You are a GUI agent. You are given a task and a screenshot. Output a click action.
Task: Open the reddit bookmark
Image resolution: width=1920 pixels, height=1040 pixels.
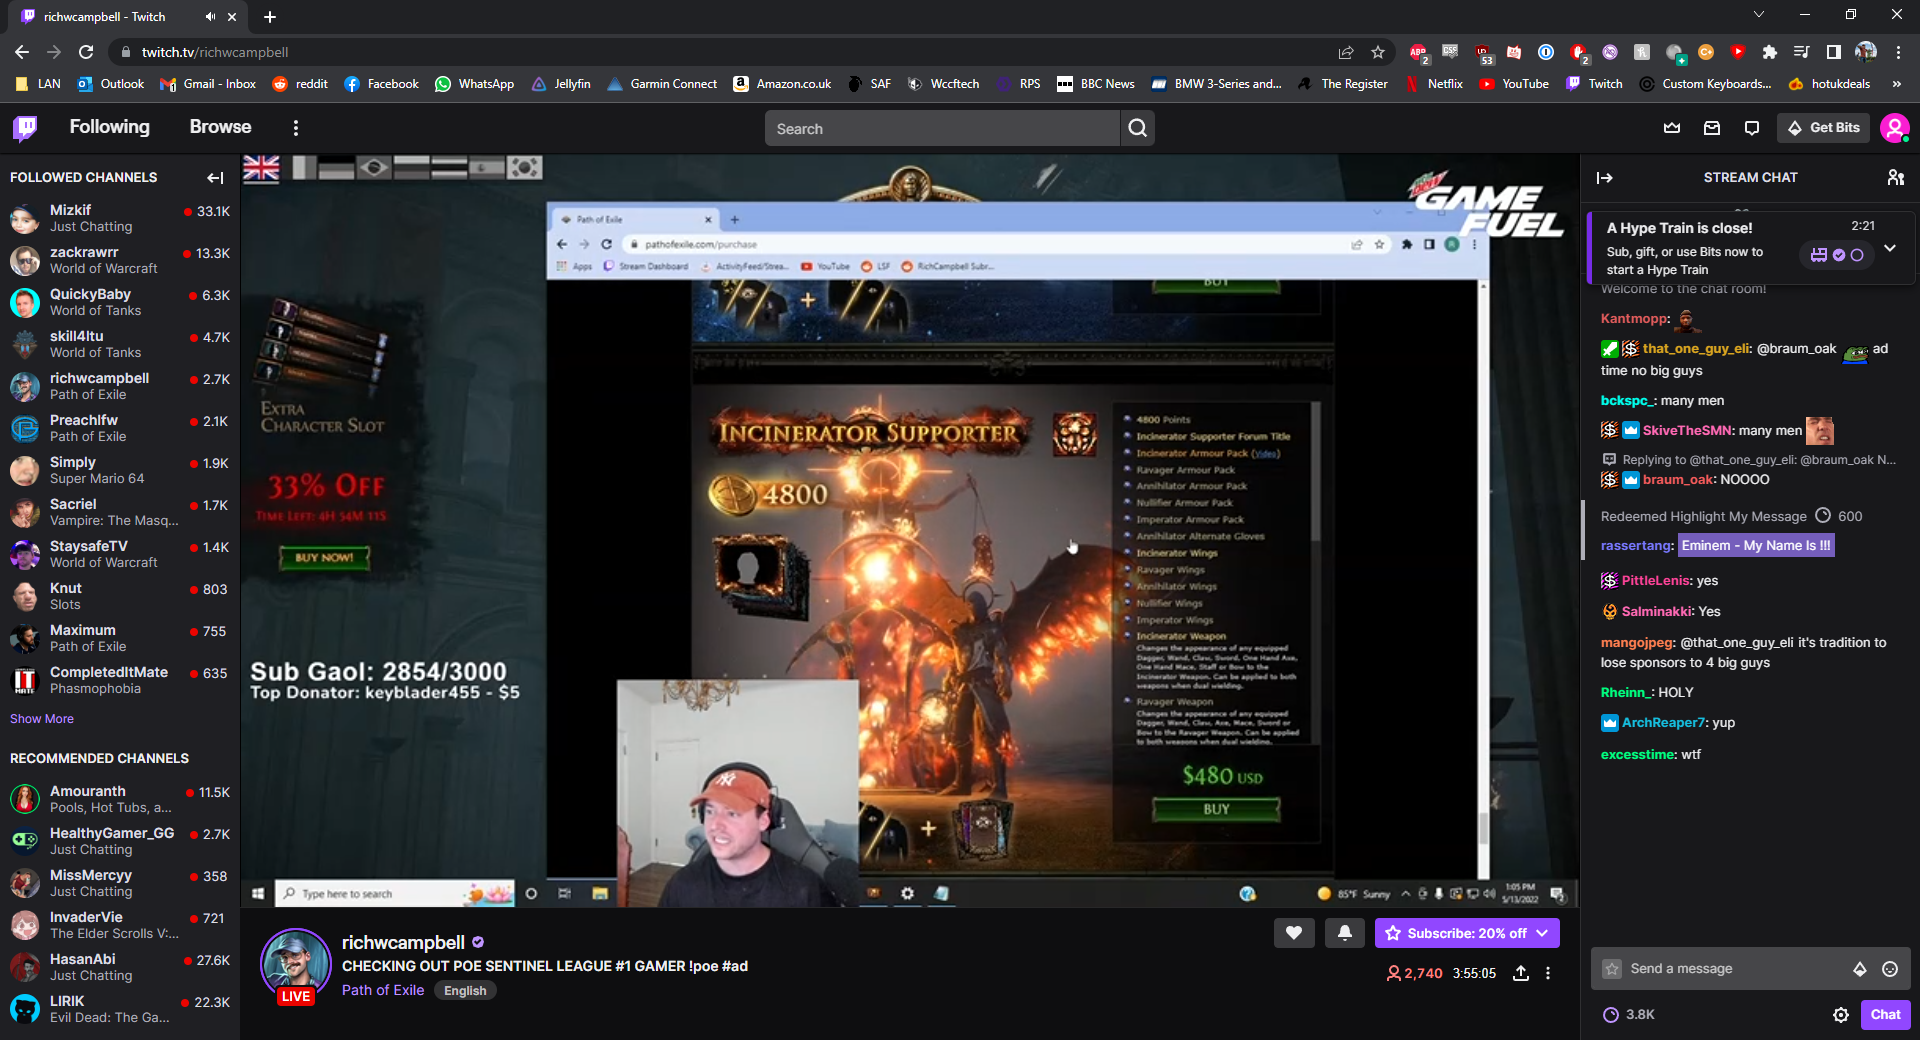point(300,84)
